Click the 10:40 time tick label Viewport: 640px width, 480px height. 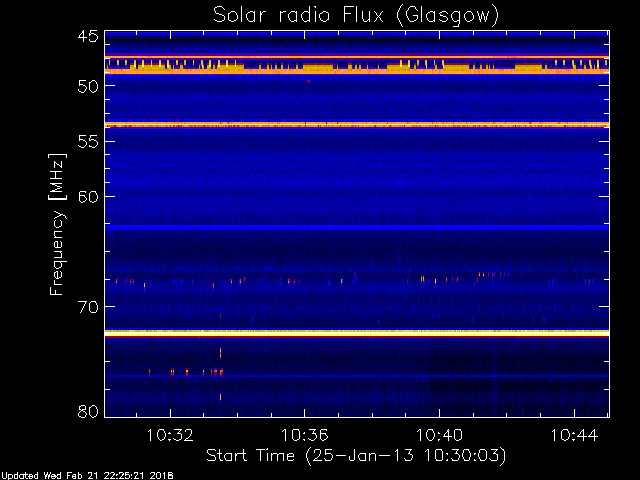440,435
